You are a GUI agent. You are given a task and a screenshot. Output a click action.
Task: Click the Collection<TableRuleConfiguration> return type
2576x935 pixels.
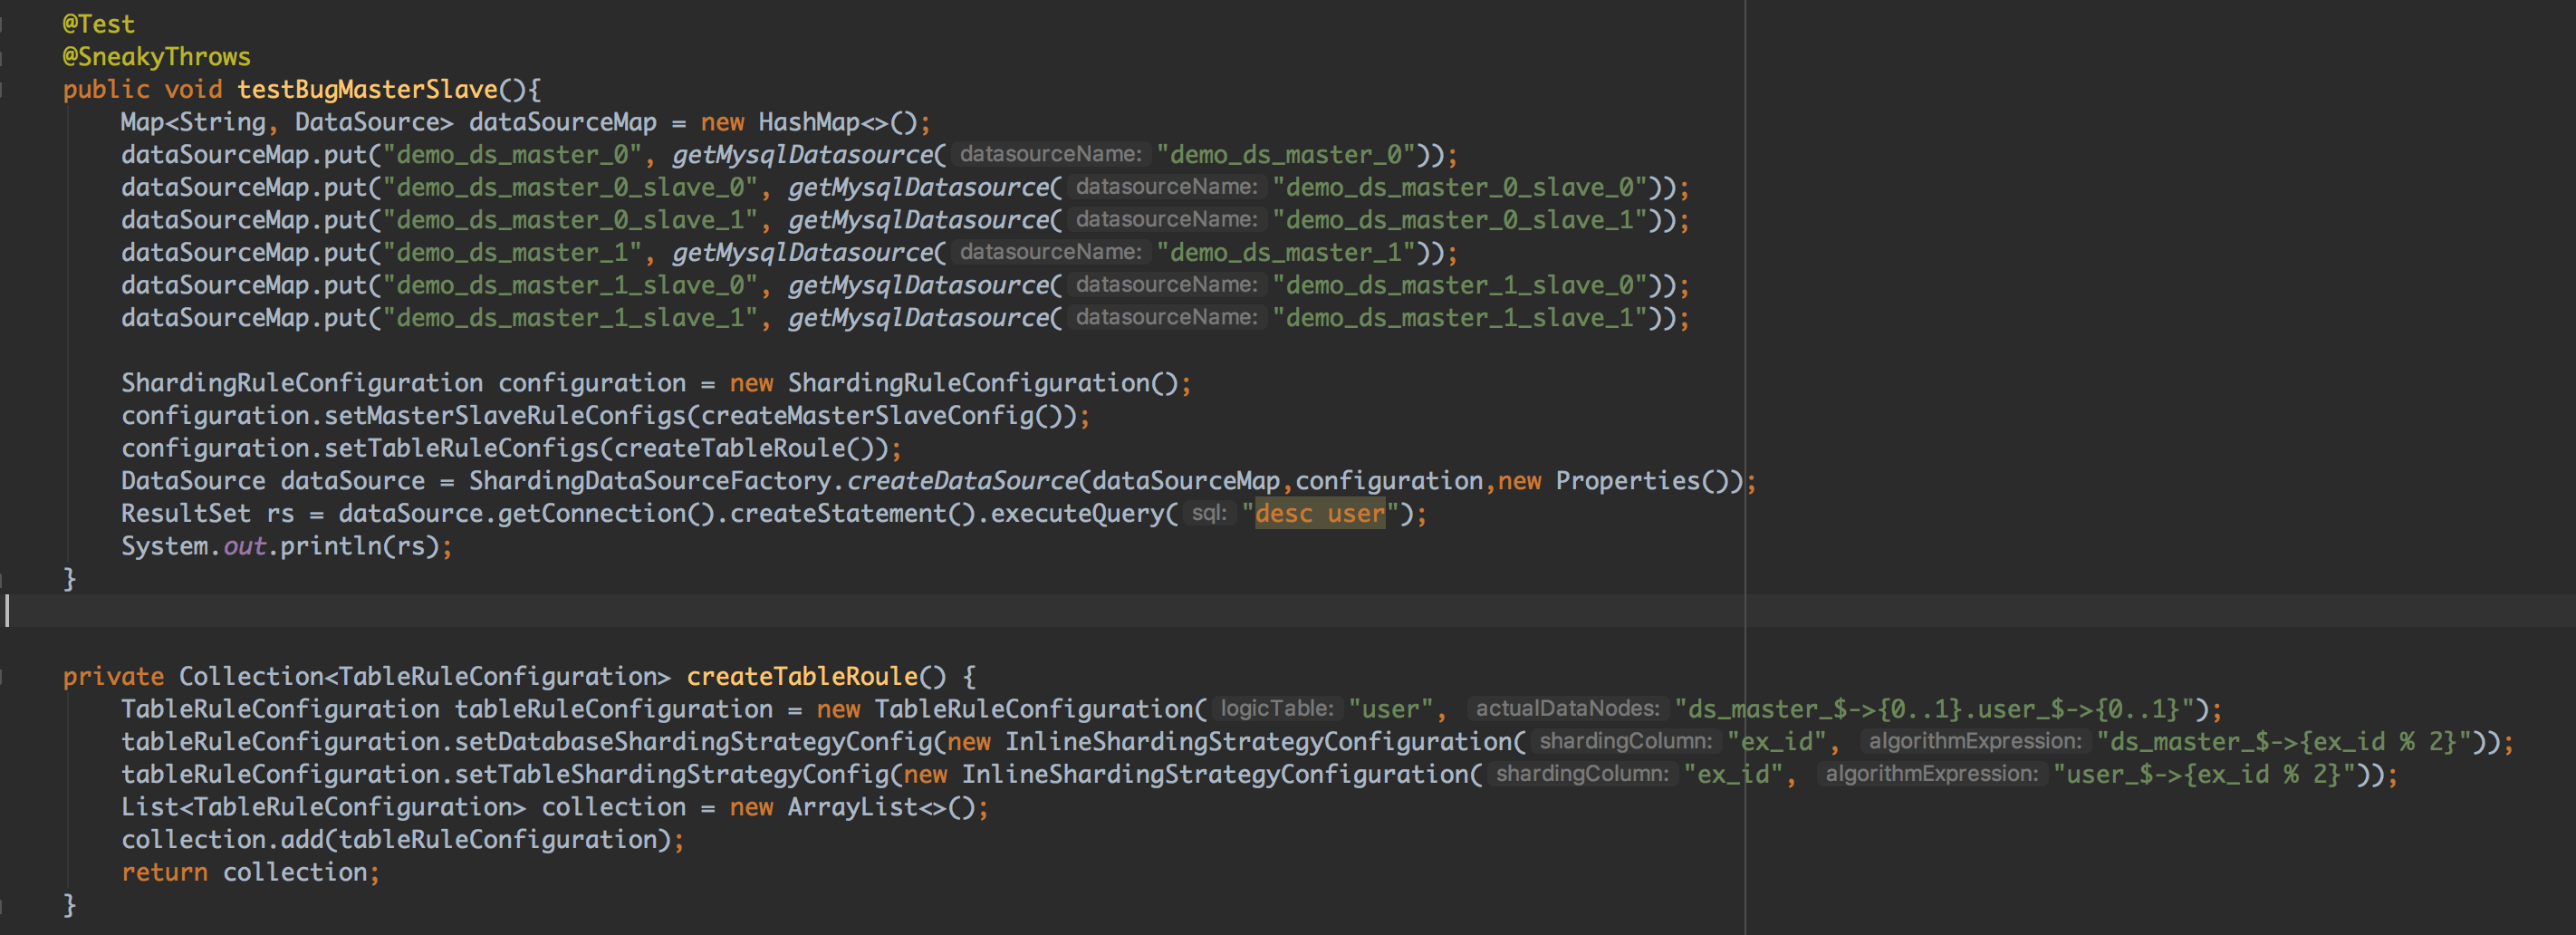coord(425,677)
